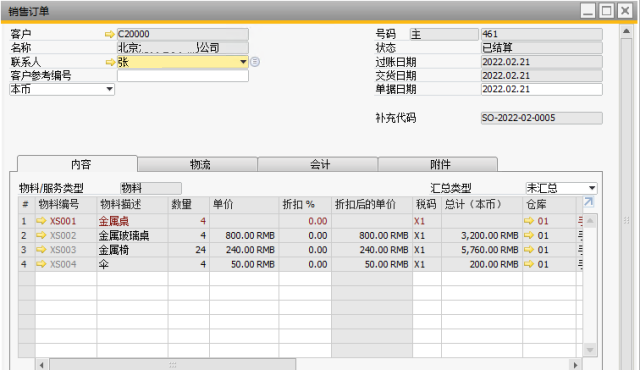The width and height of the screenshot is (640, 370).
Task: Click the 物料描述 column header
Action: (x=133, y=204)
